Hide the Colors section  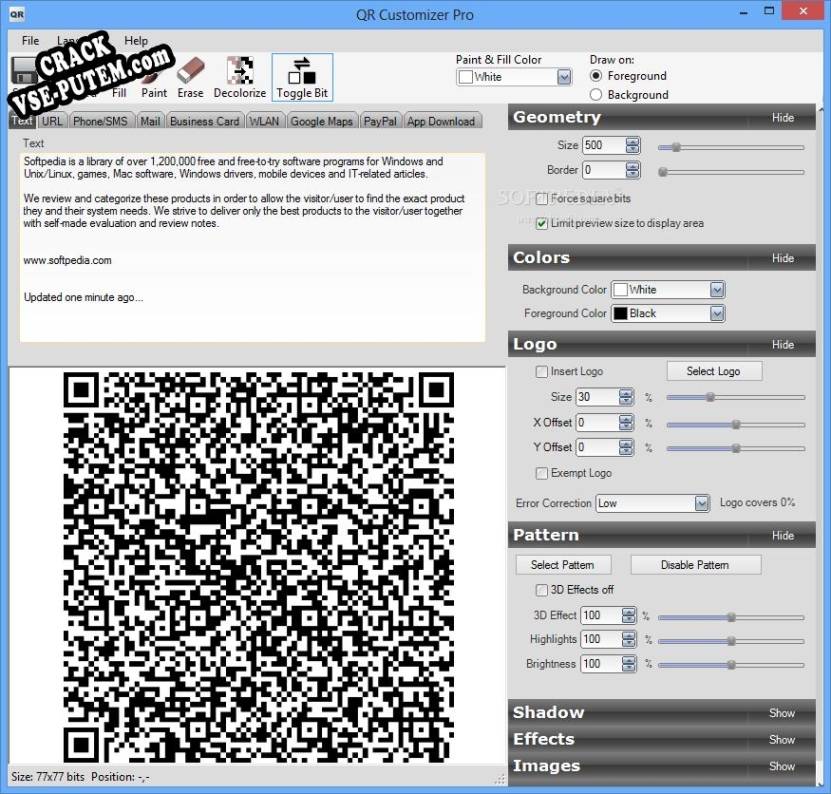tap(783, 258)
